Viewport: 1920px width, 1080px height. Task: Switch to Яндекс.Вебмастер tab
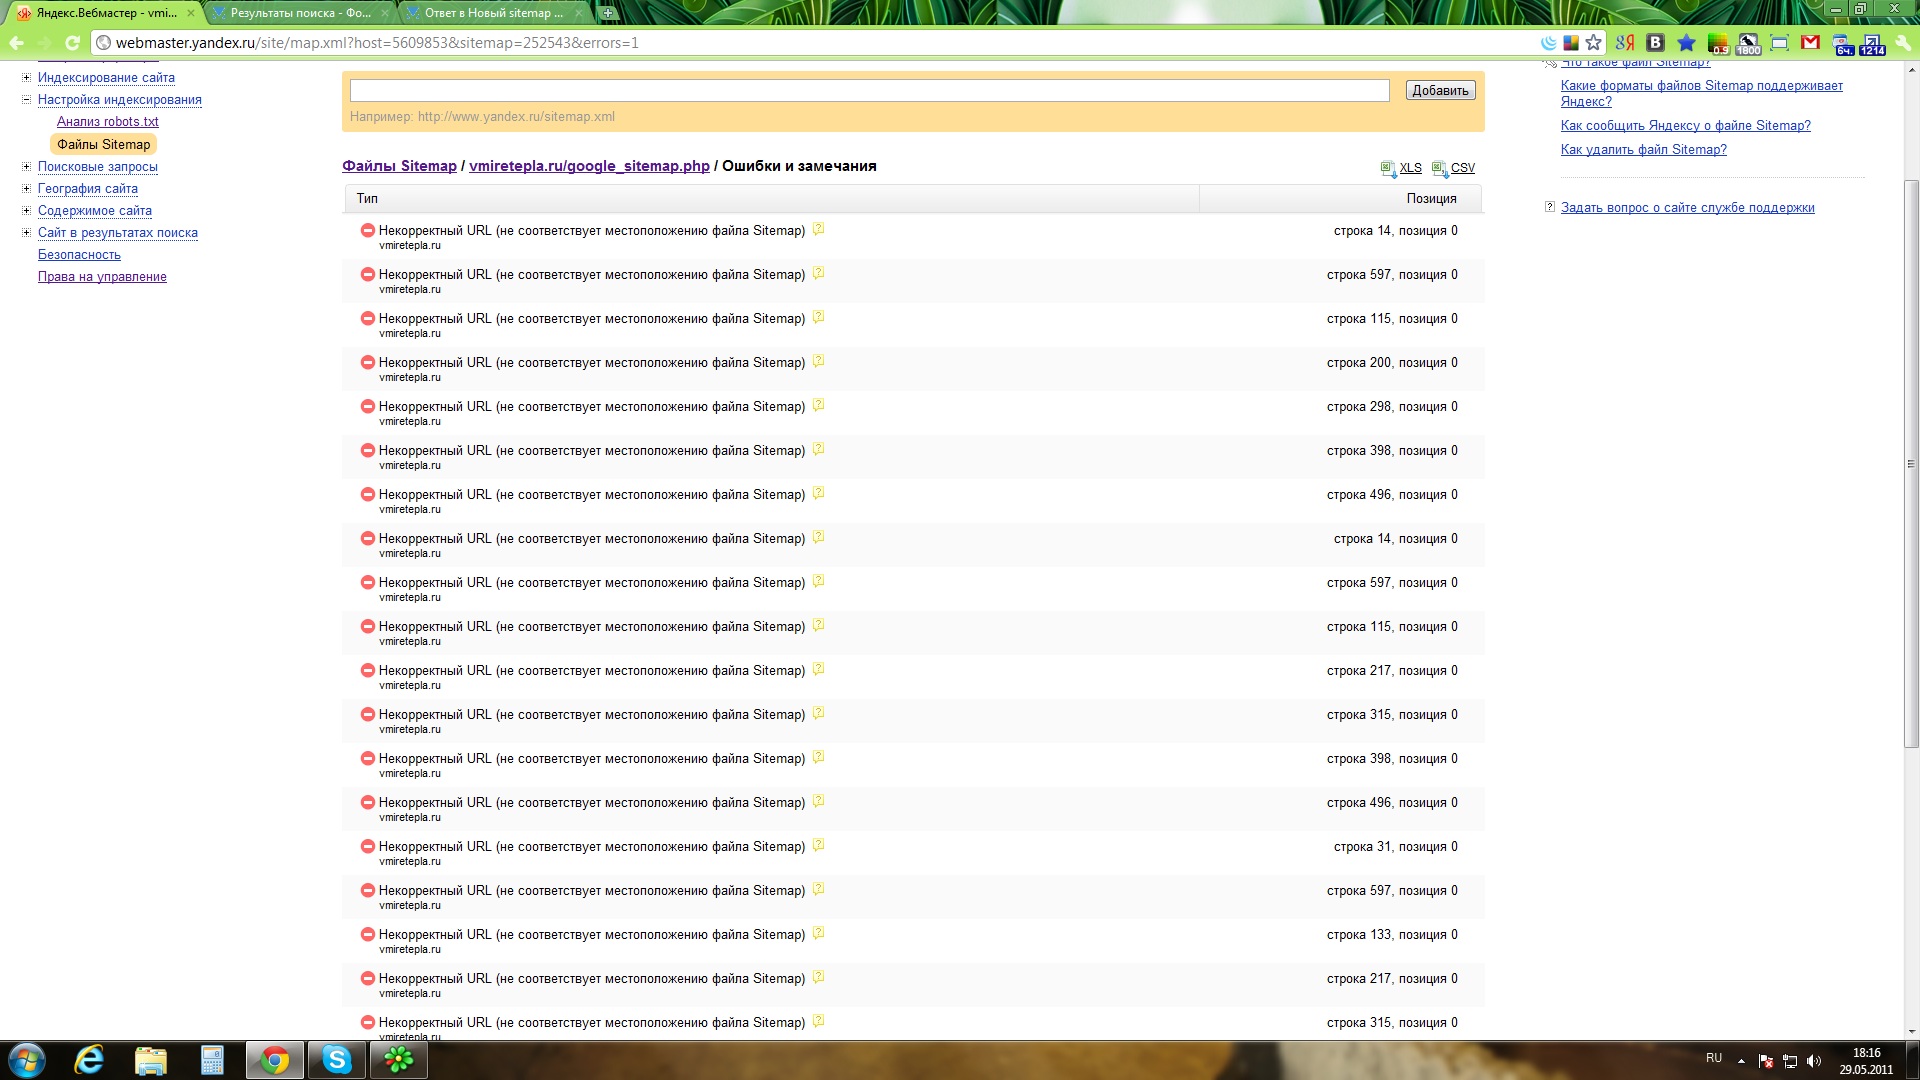[x=105, y=13]
